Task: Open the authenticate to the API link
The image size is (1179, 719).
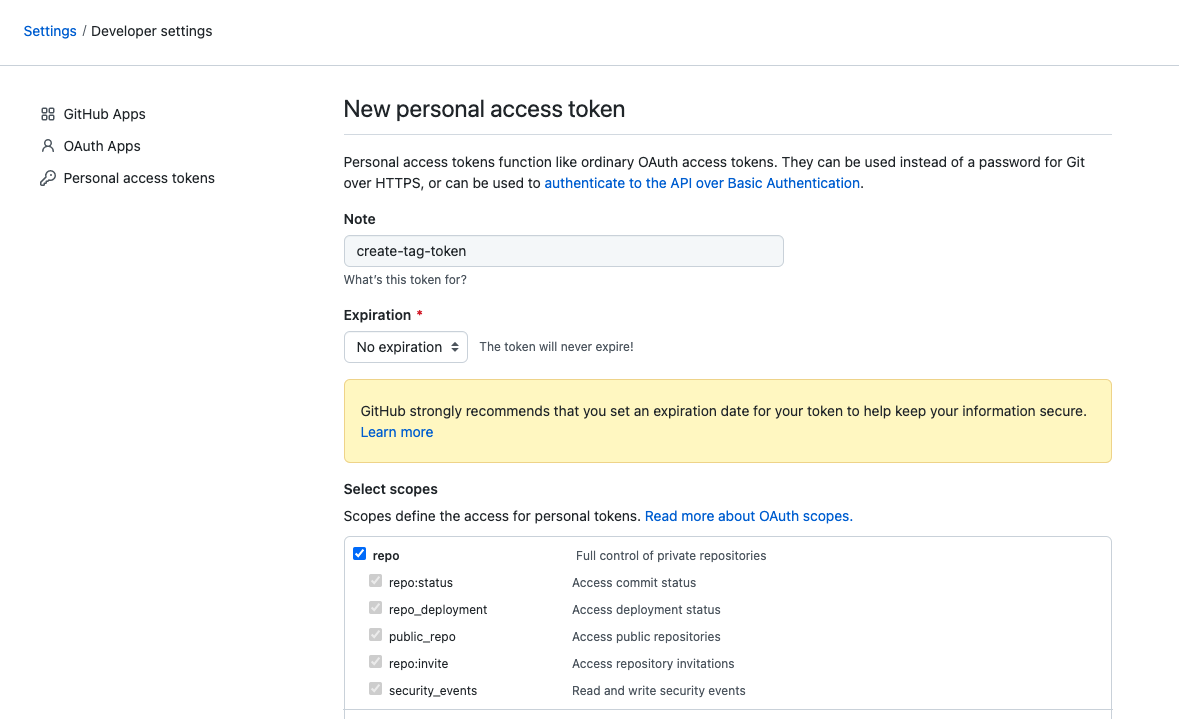Action: (x=702, y=183)
